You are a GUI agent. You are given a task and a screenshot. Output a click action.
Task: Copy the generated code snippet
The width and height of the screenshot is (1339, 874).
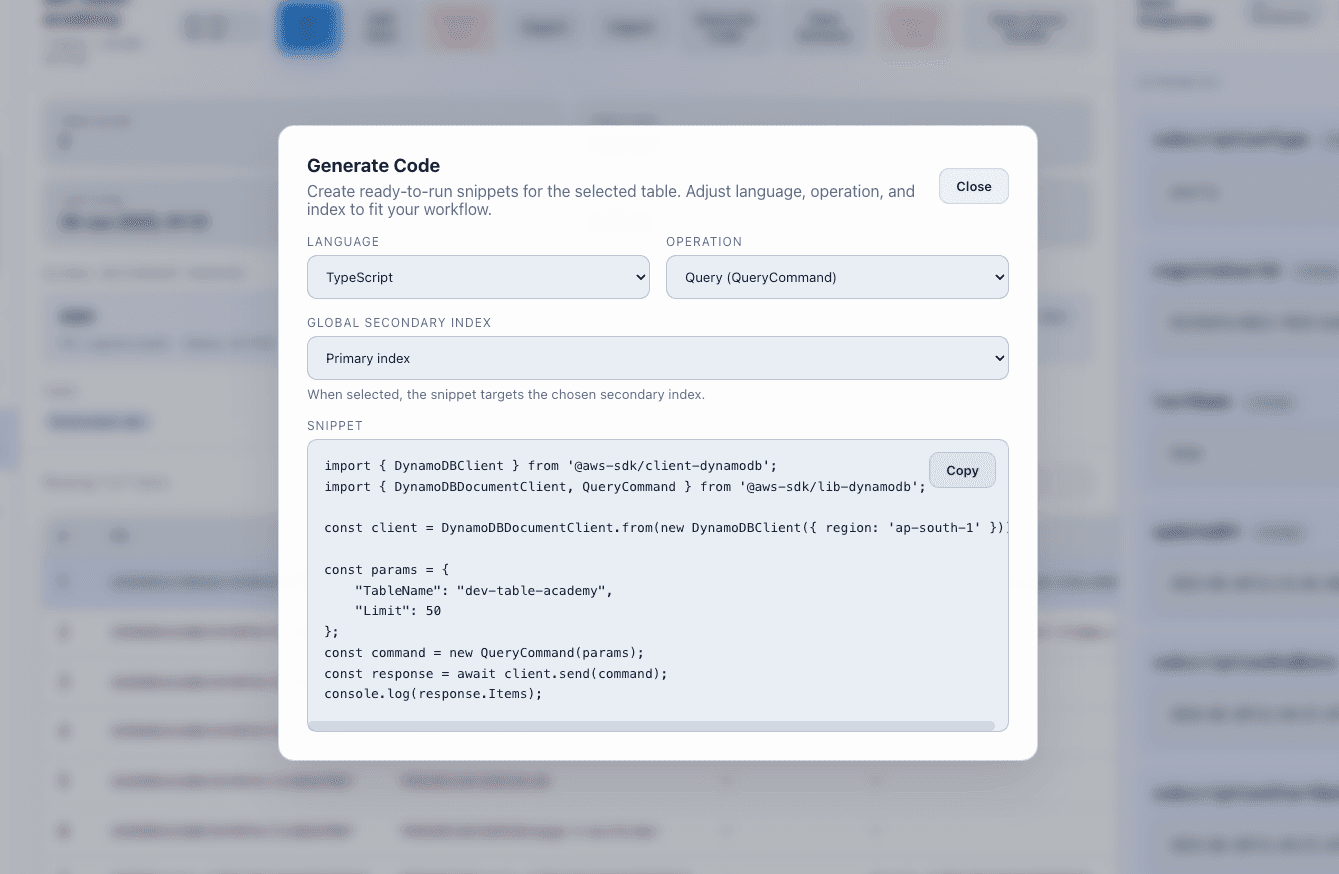click(962, 470)
